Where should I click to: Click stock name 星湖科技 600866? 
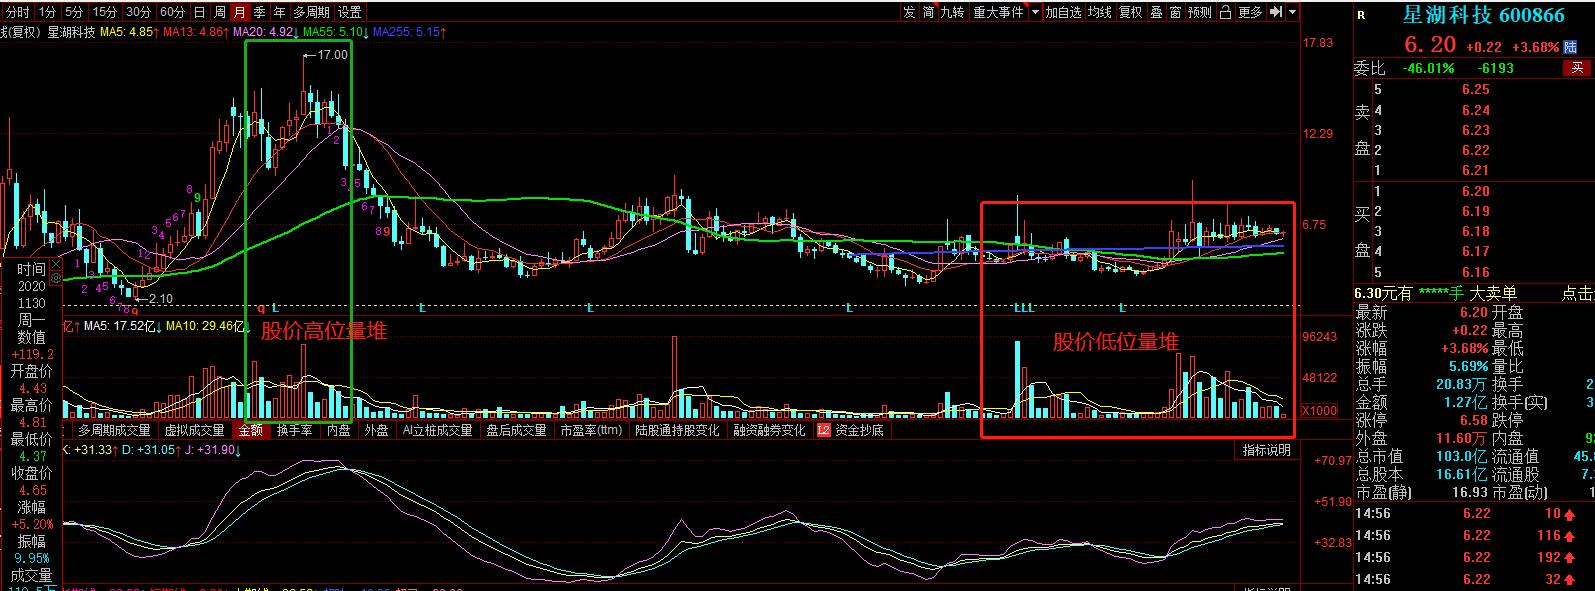[1483, 15]
